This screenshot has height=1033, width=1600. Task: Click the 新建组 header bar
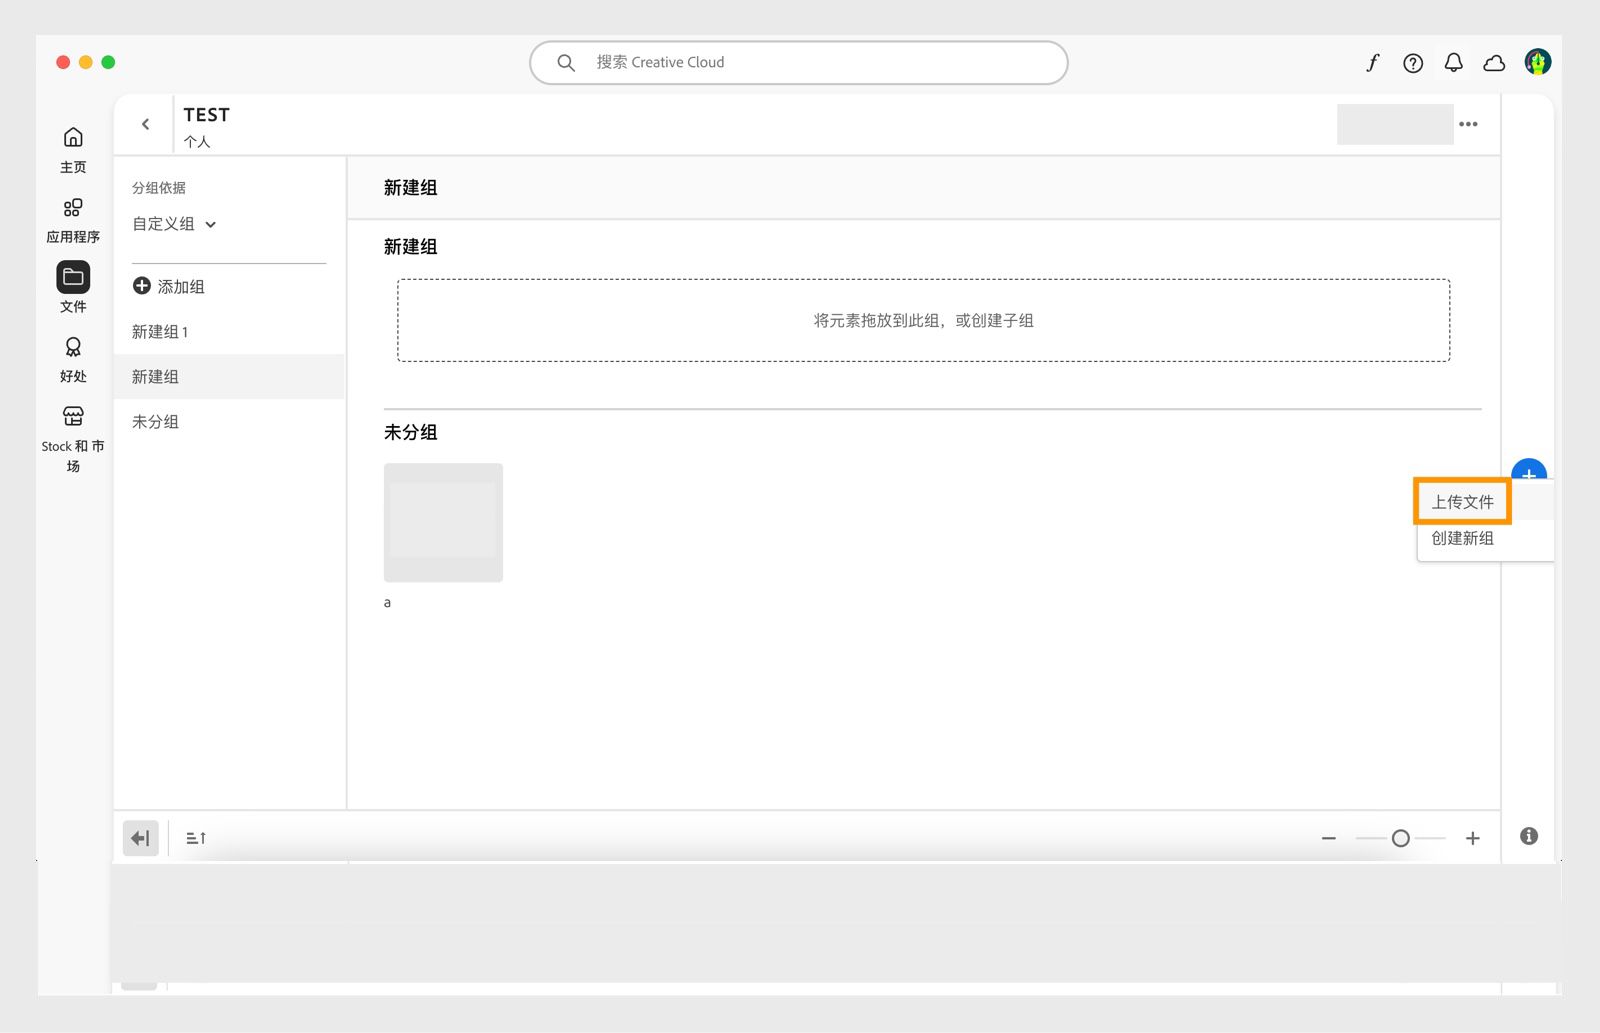click(923, 188)
